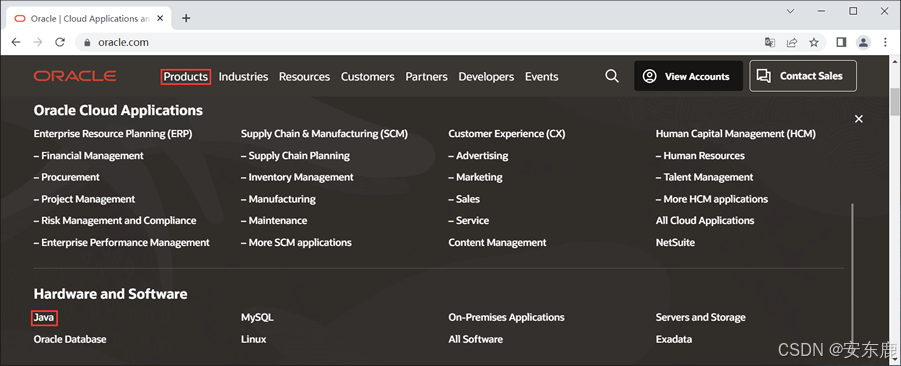
Task: Open the Products menu
Action: 186,76
